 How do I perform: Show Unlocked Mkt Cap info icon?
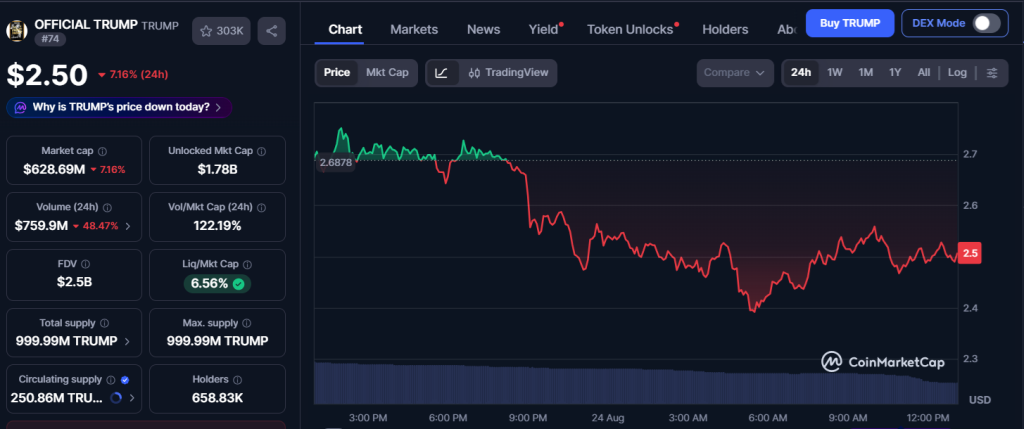(x=261, y=151)
